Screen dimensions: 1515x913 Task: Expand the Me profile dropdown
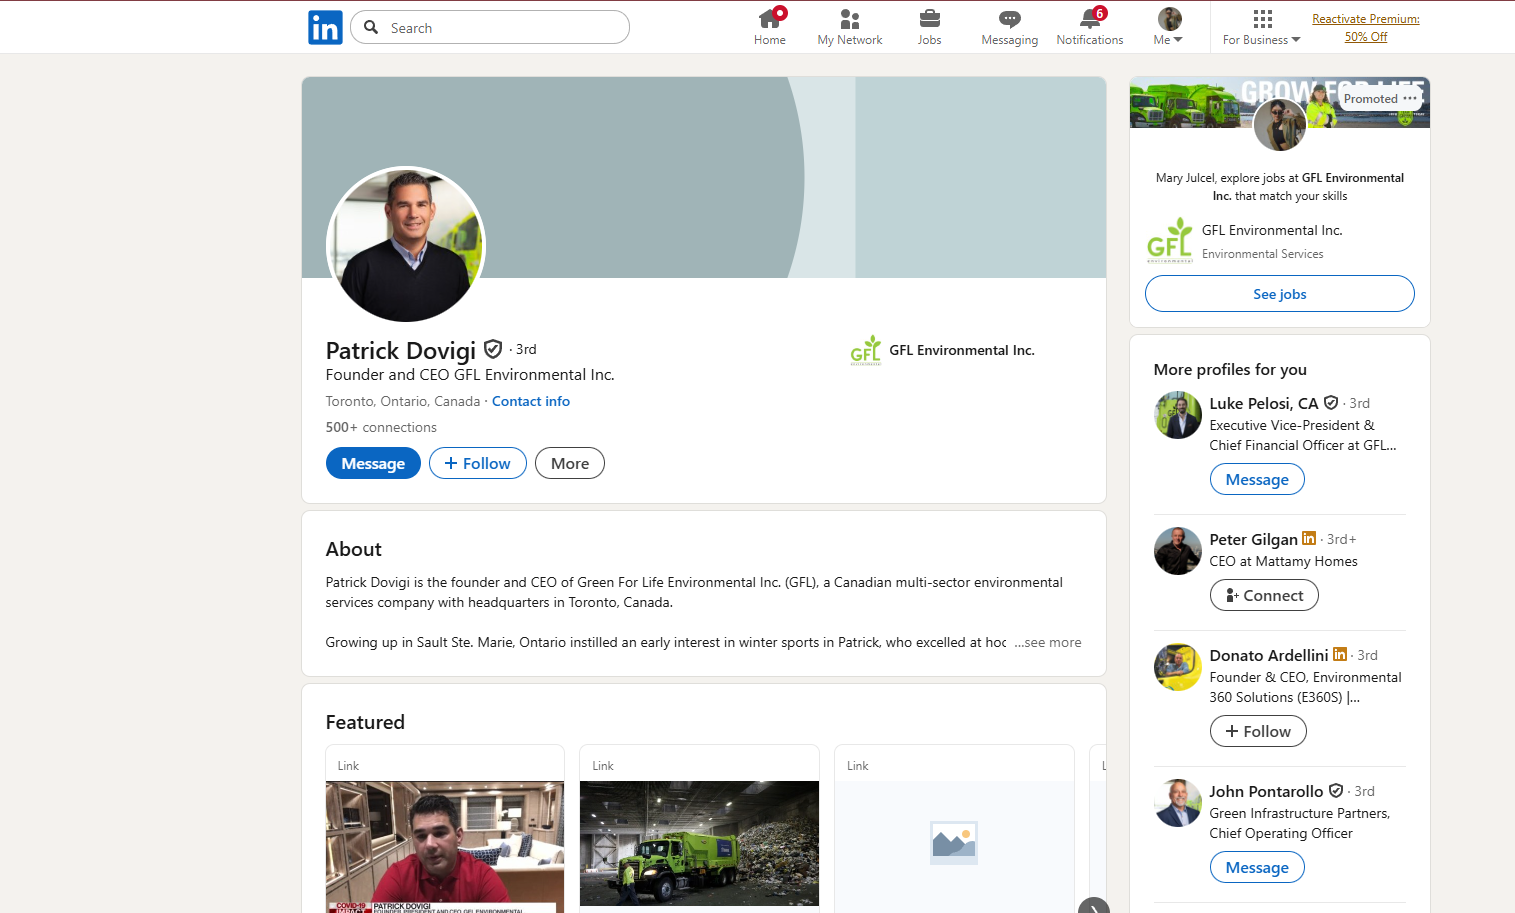(1168, 27)
